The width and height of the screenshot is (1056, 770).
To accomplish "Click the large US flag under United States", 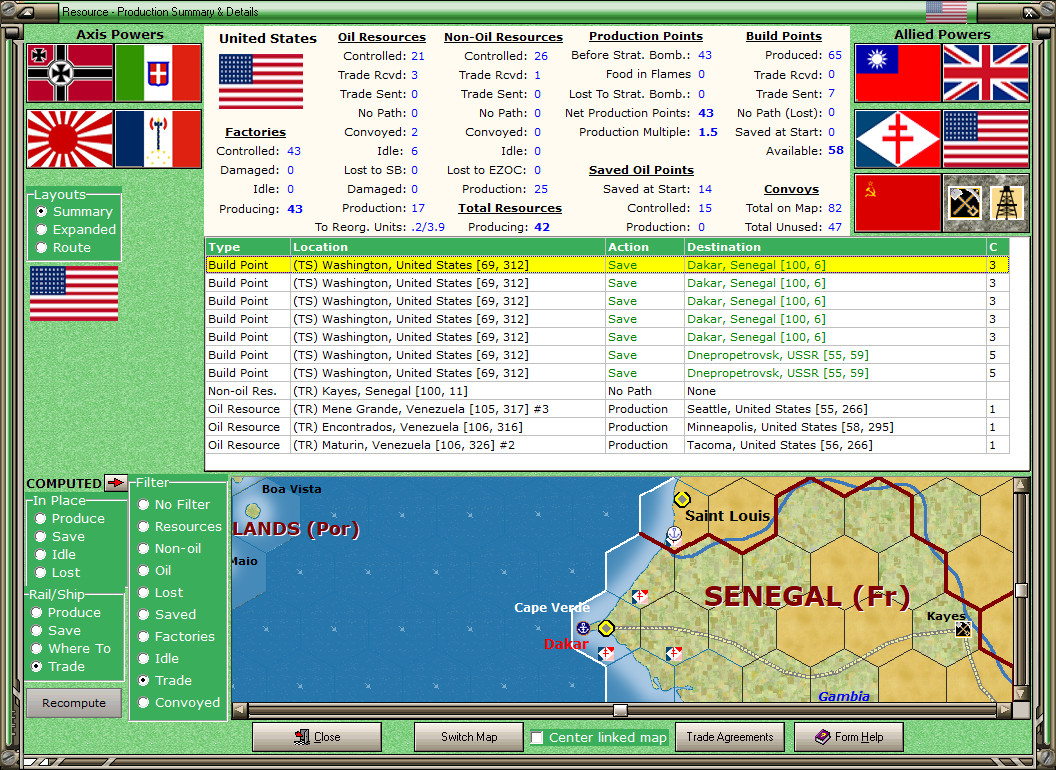I will 261,82.
